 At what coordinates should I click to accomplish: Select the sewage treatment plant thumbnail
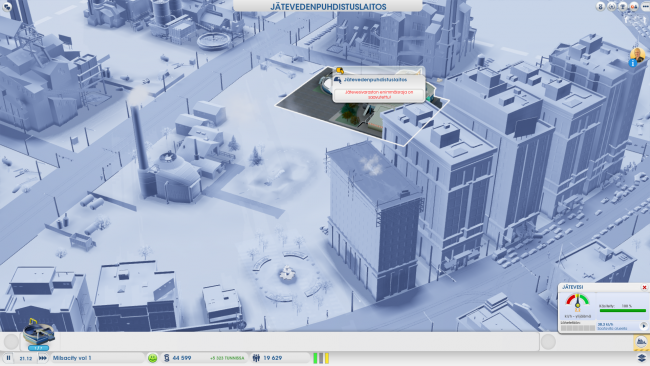[x=38, y=335]
